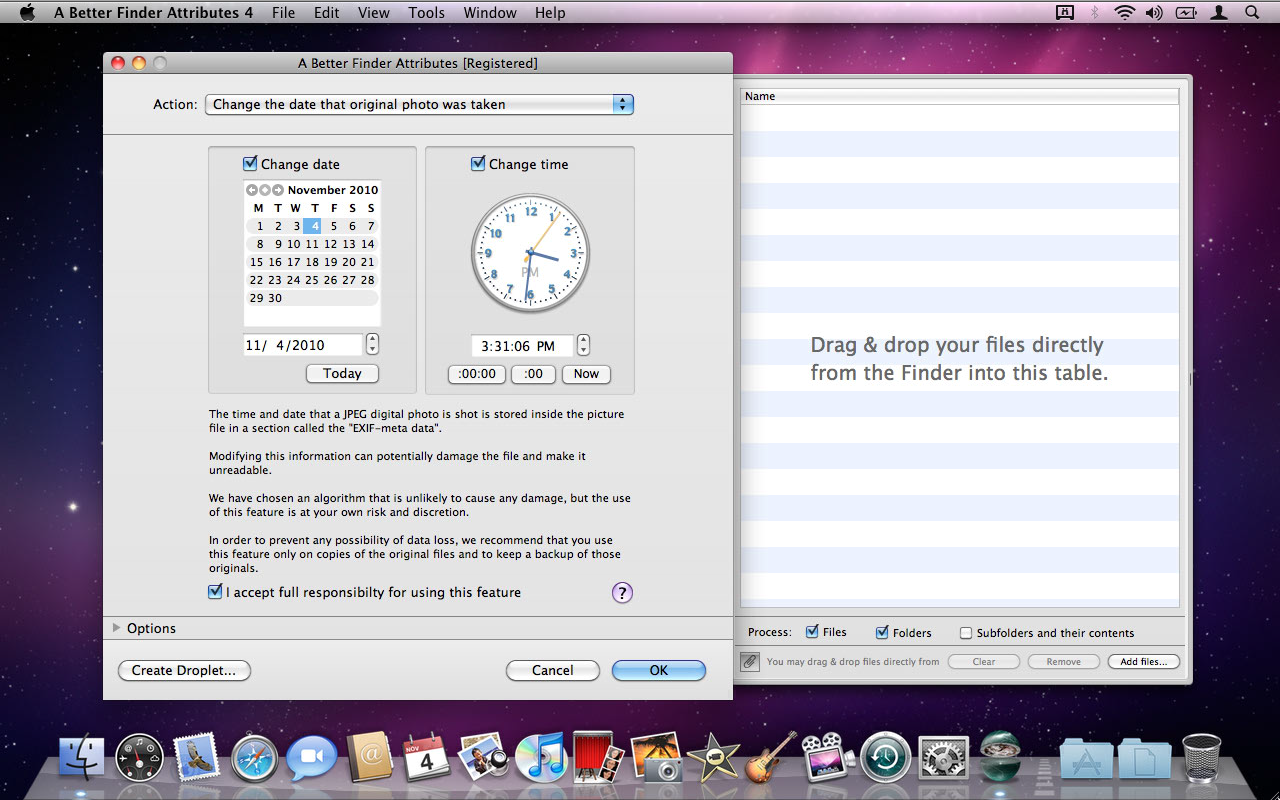Expand the Options disclosure triangle
1280x800 pixels.
[x=117, y=628]
